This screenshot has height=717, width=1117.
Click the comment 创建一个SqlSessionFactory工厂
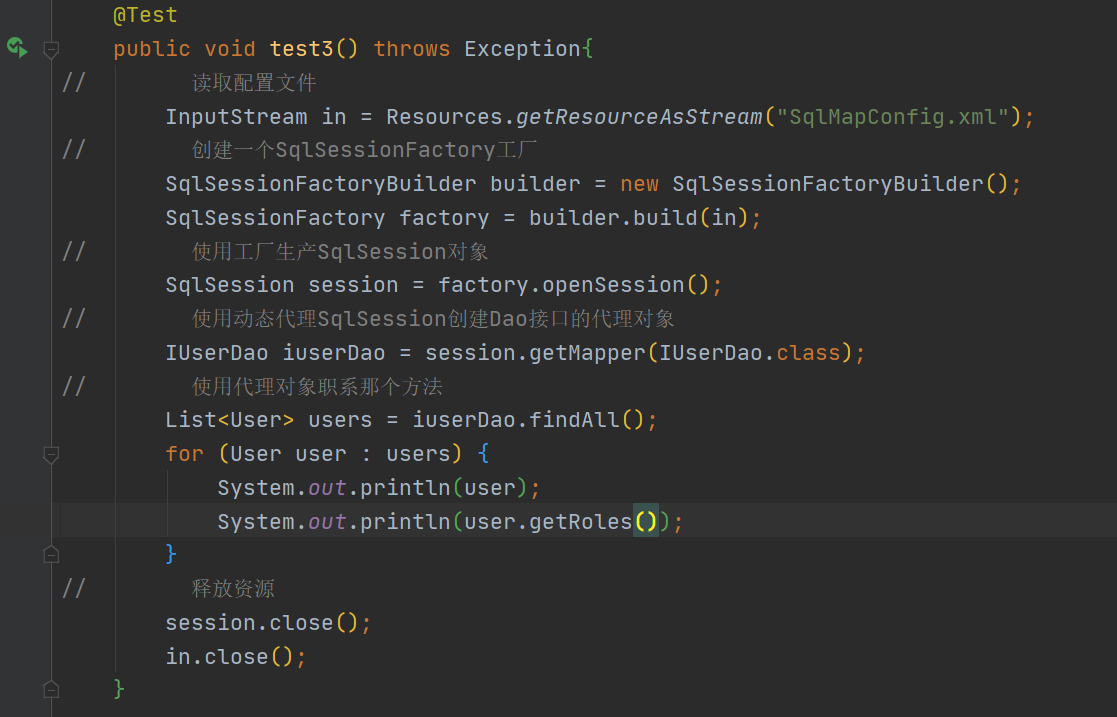click(x=364, y=150)
